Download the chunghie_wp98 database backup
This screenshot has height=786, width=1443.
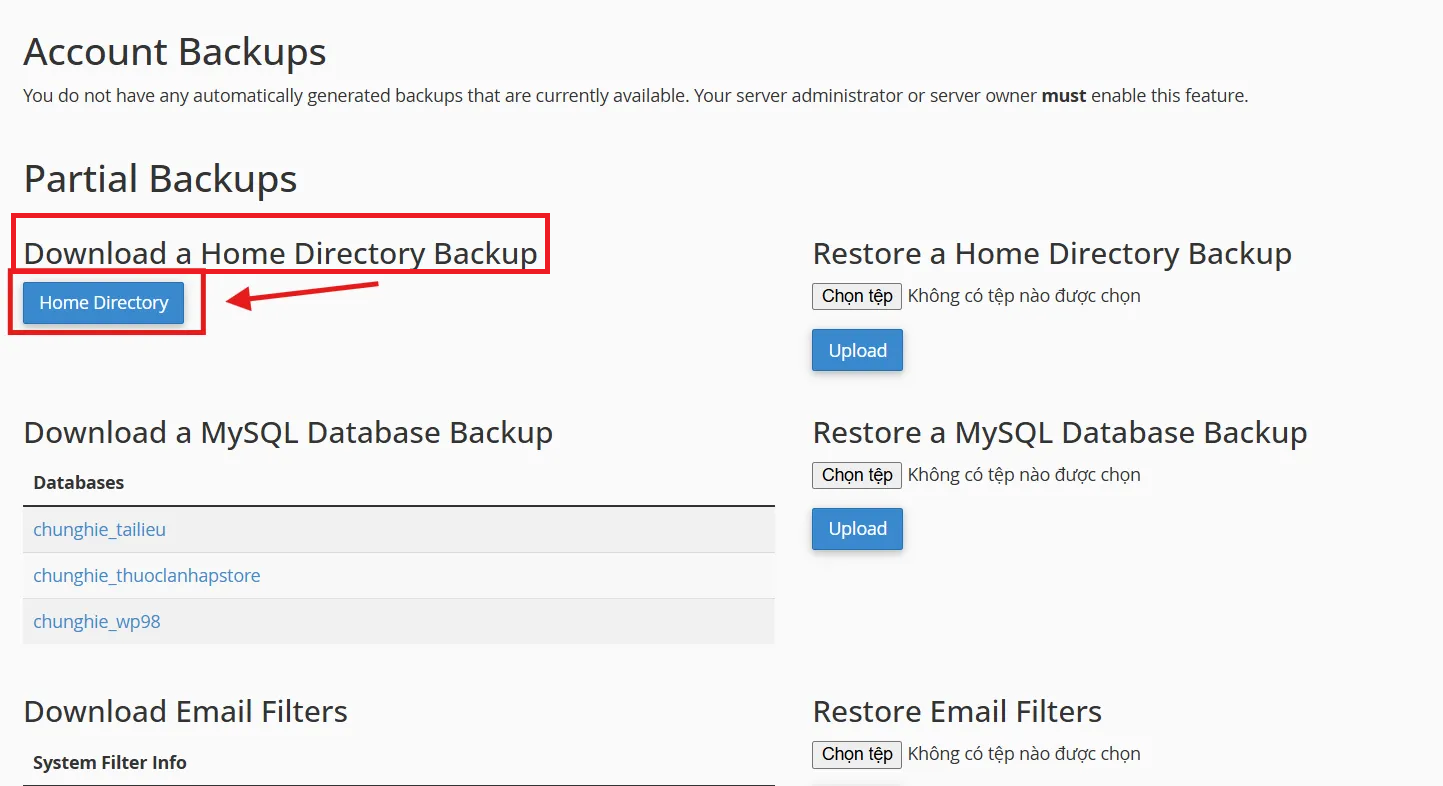tap(96, 622)
